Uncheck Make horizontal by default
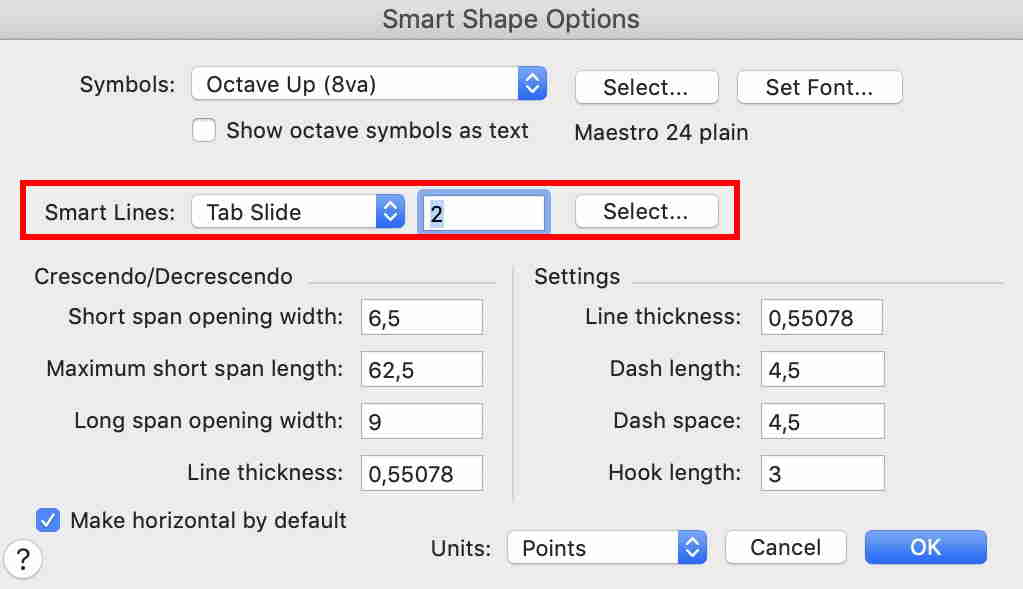 tap(48, 520)
